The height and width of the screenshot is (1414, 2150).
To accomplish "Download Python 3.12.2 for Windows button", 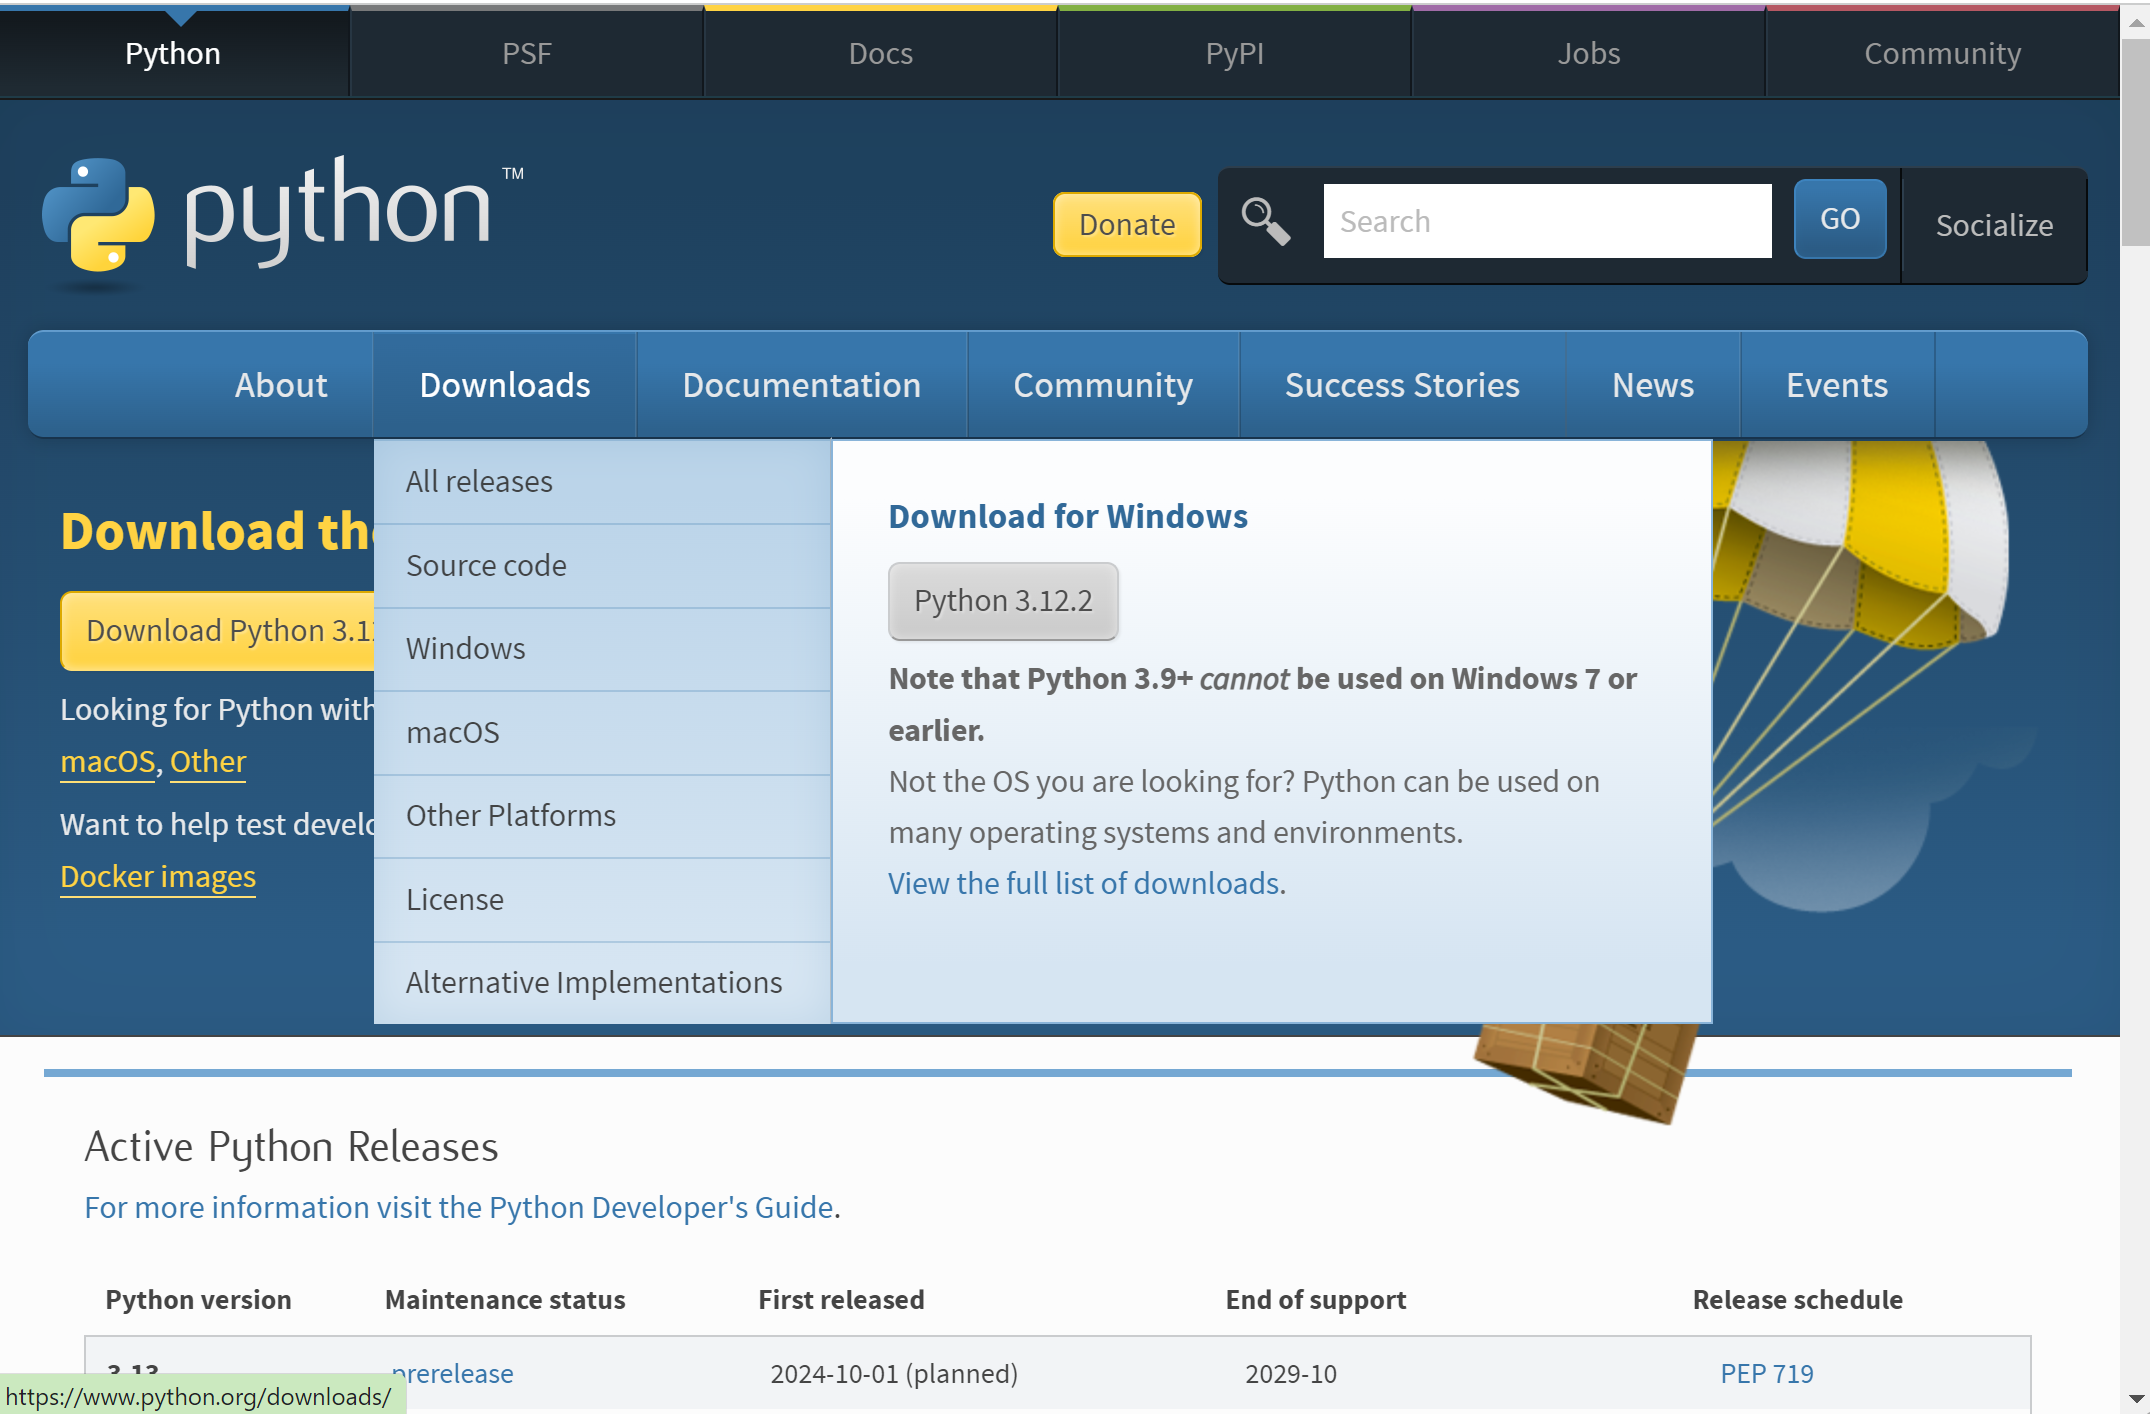I will pyautogui.click(x=1002, y=600).
